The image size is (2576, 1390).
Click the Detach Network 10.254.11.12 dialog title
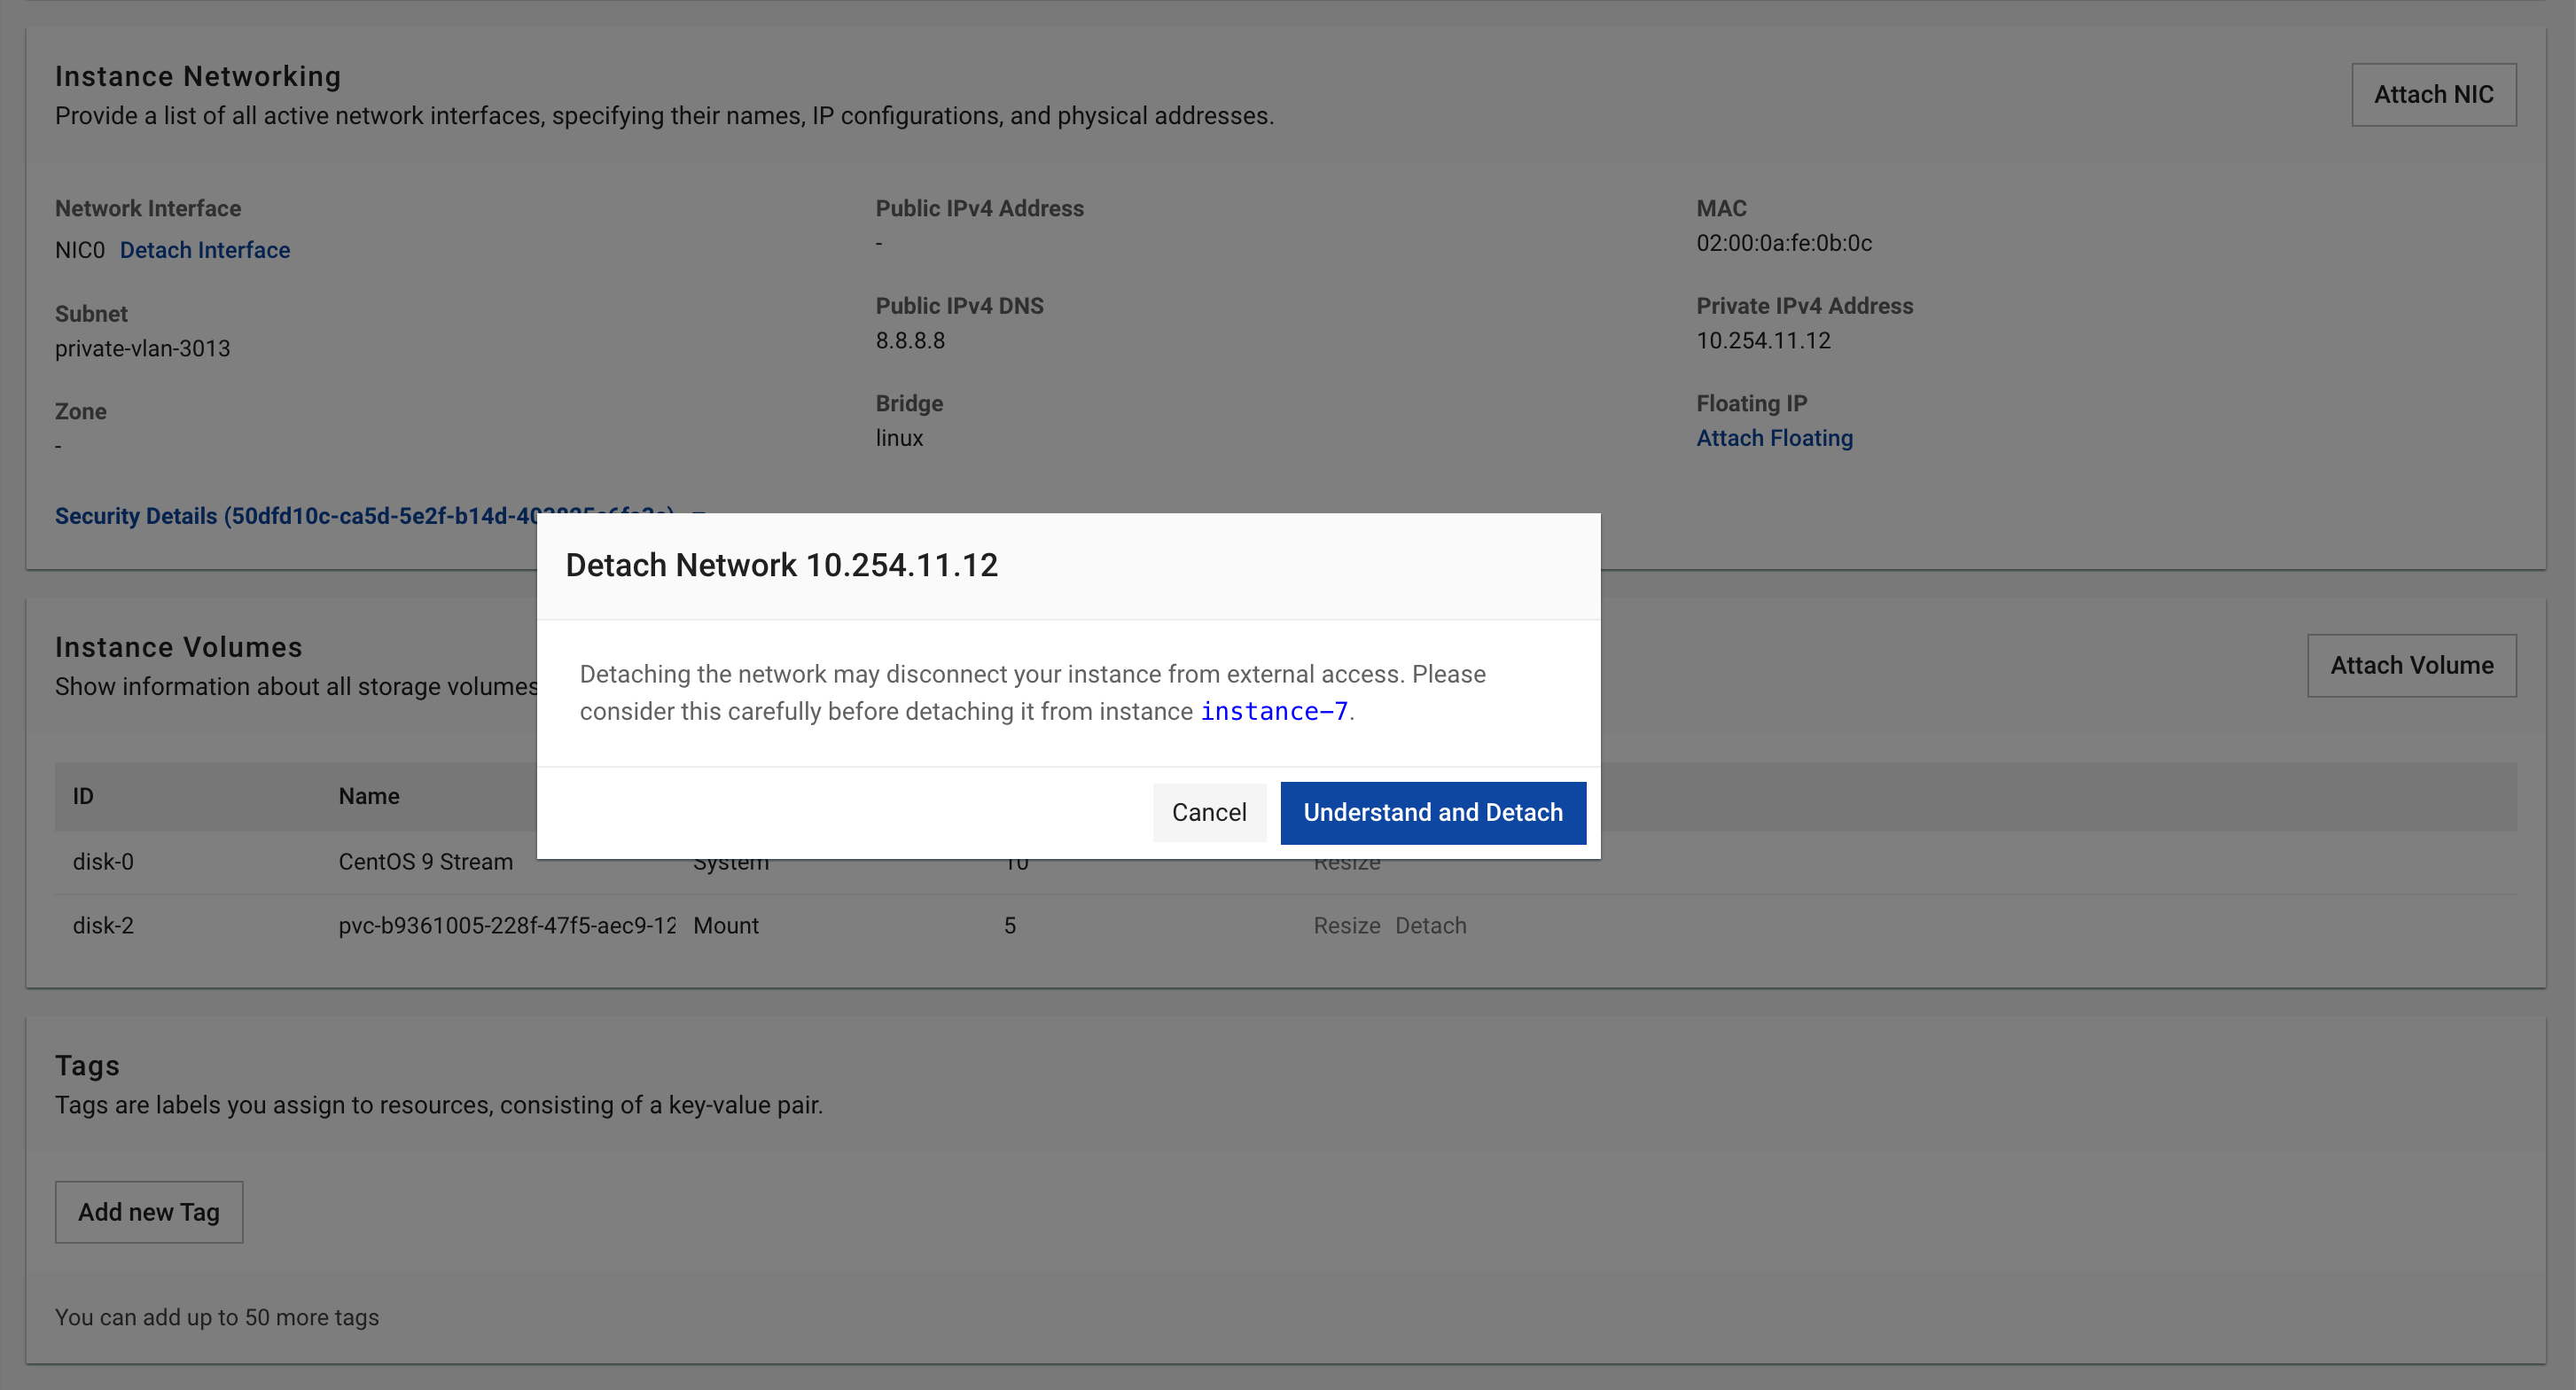[x=781, y=565]
